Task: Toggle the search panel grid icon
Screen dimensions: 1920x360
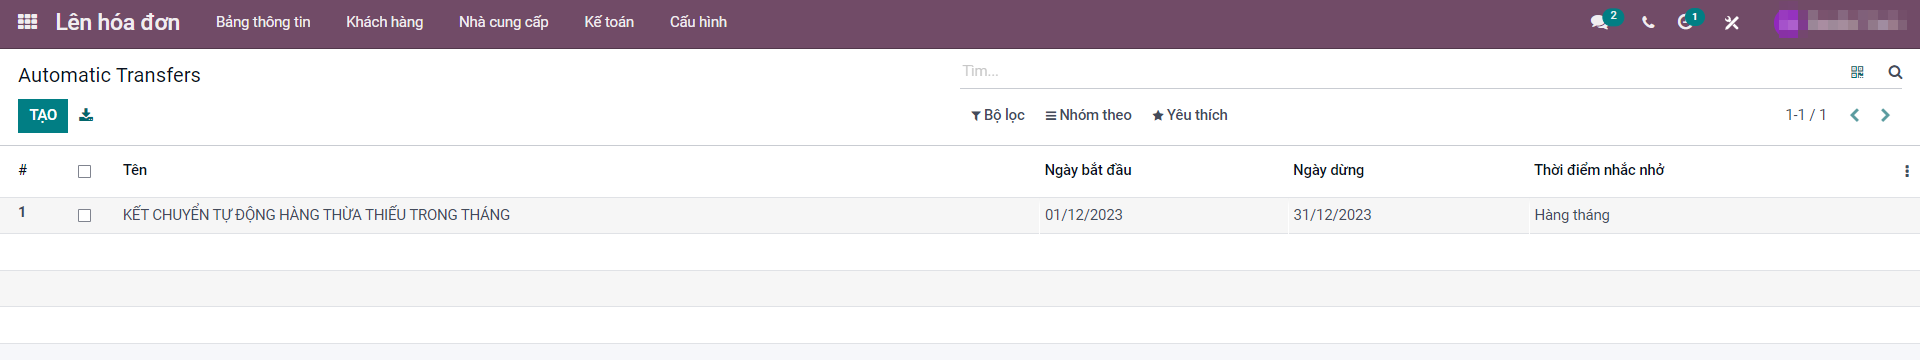Action: click(x=1857, y=72)
